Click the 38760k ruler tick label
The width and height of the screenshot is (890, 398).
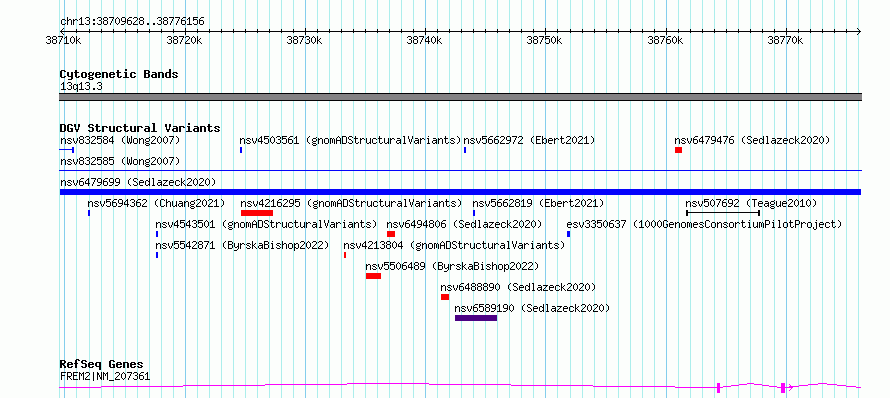tap(665, 41)
